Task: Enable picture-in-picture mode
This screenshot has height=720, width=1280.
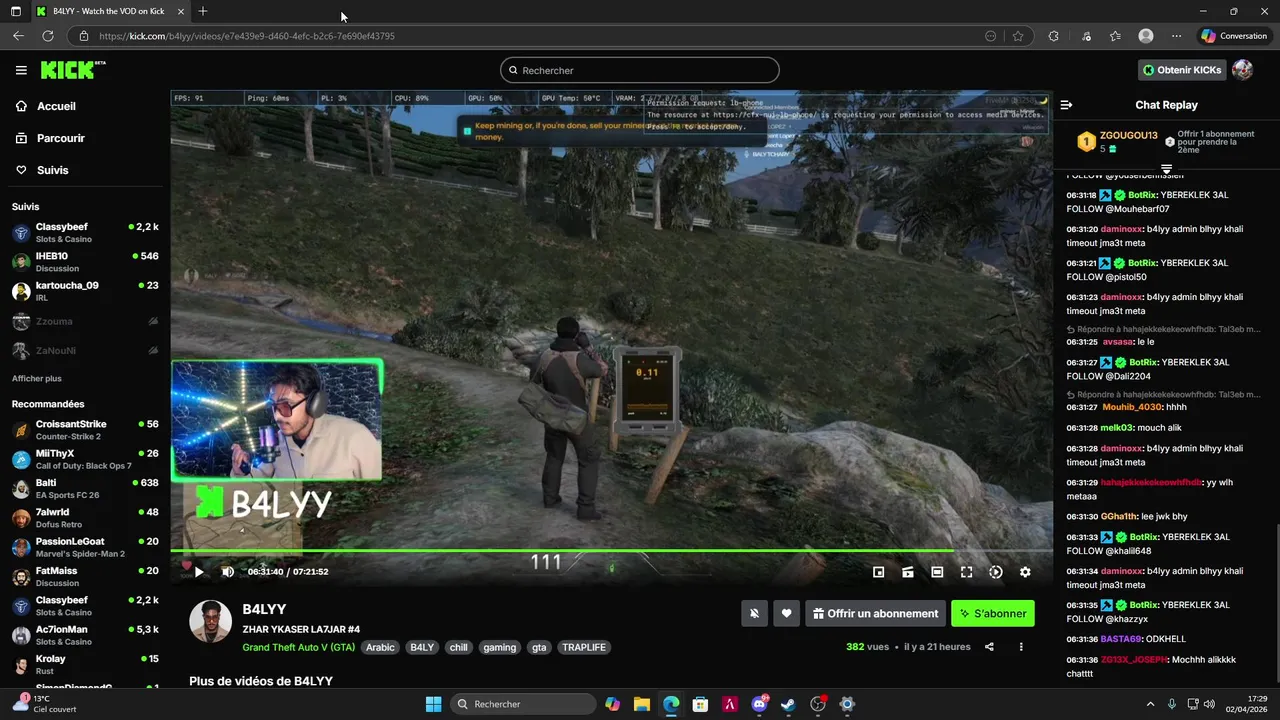Action: [x=878, y=572]
